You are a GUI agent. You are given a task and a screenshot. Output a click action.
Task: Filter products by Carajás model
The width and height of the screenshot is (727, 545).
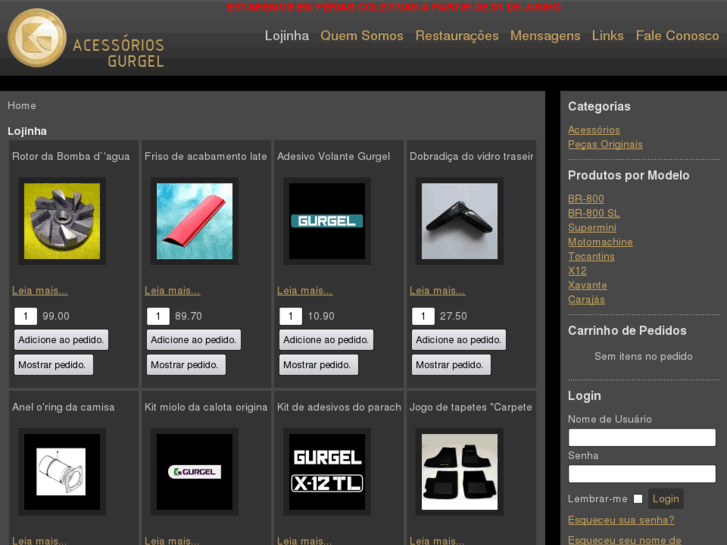[x=586, y=299]
